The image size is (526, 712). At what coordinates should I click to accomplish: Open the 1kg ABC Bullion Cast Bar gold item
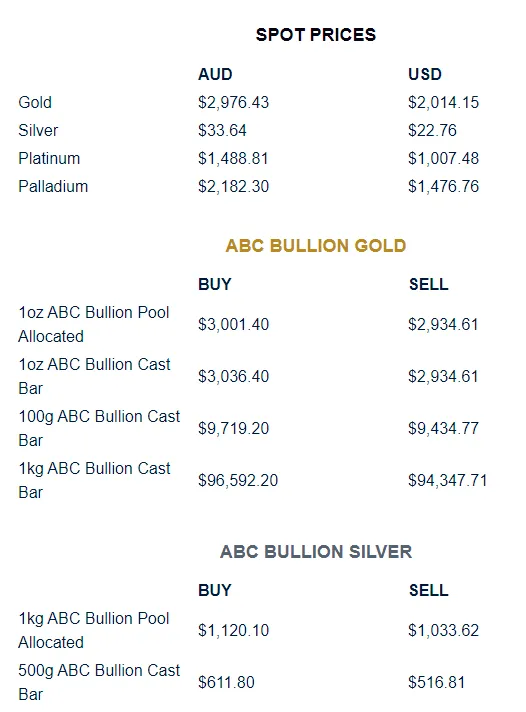pyautogui.click(x=94, y=480)
